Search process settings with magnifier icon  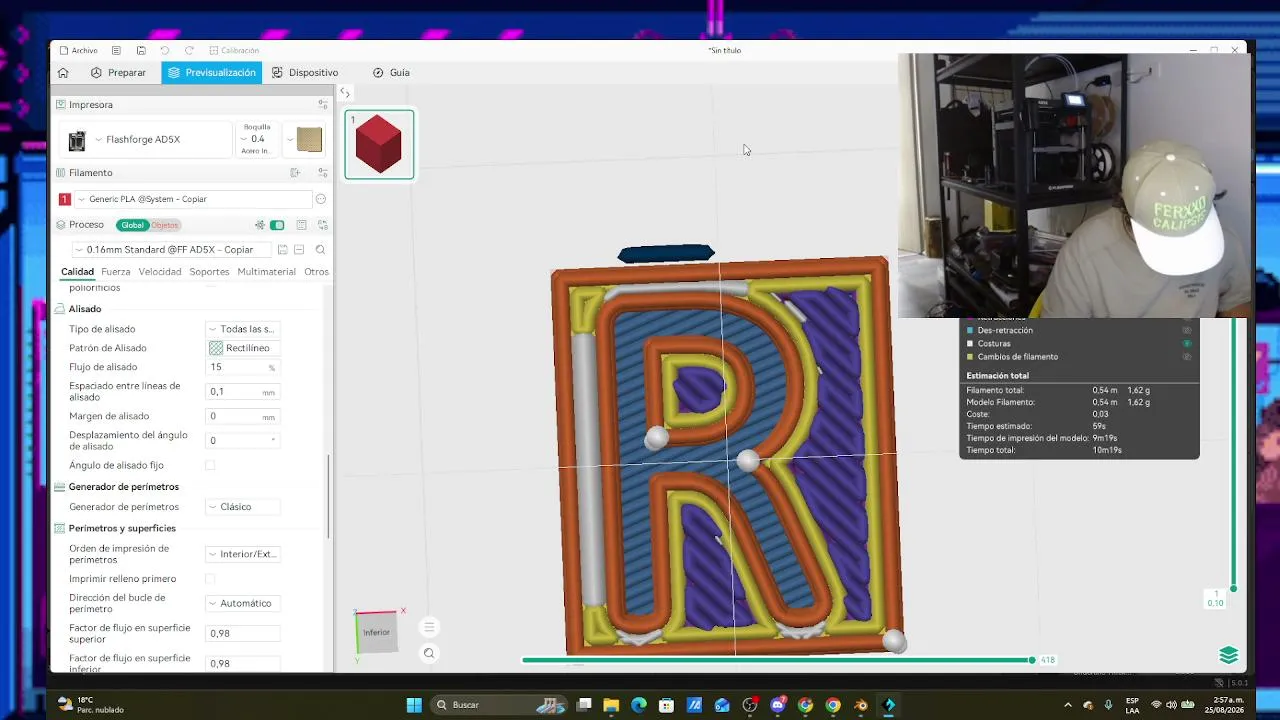320,250
